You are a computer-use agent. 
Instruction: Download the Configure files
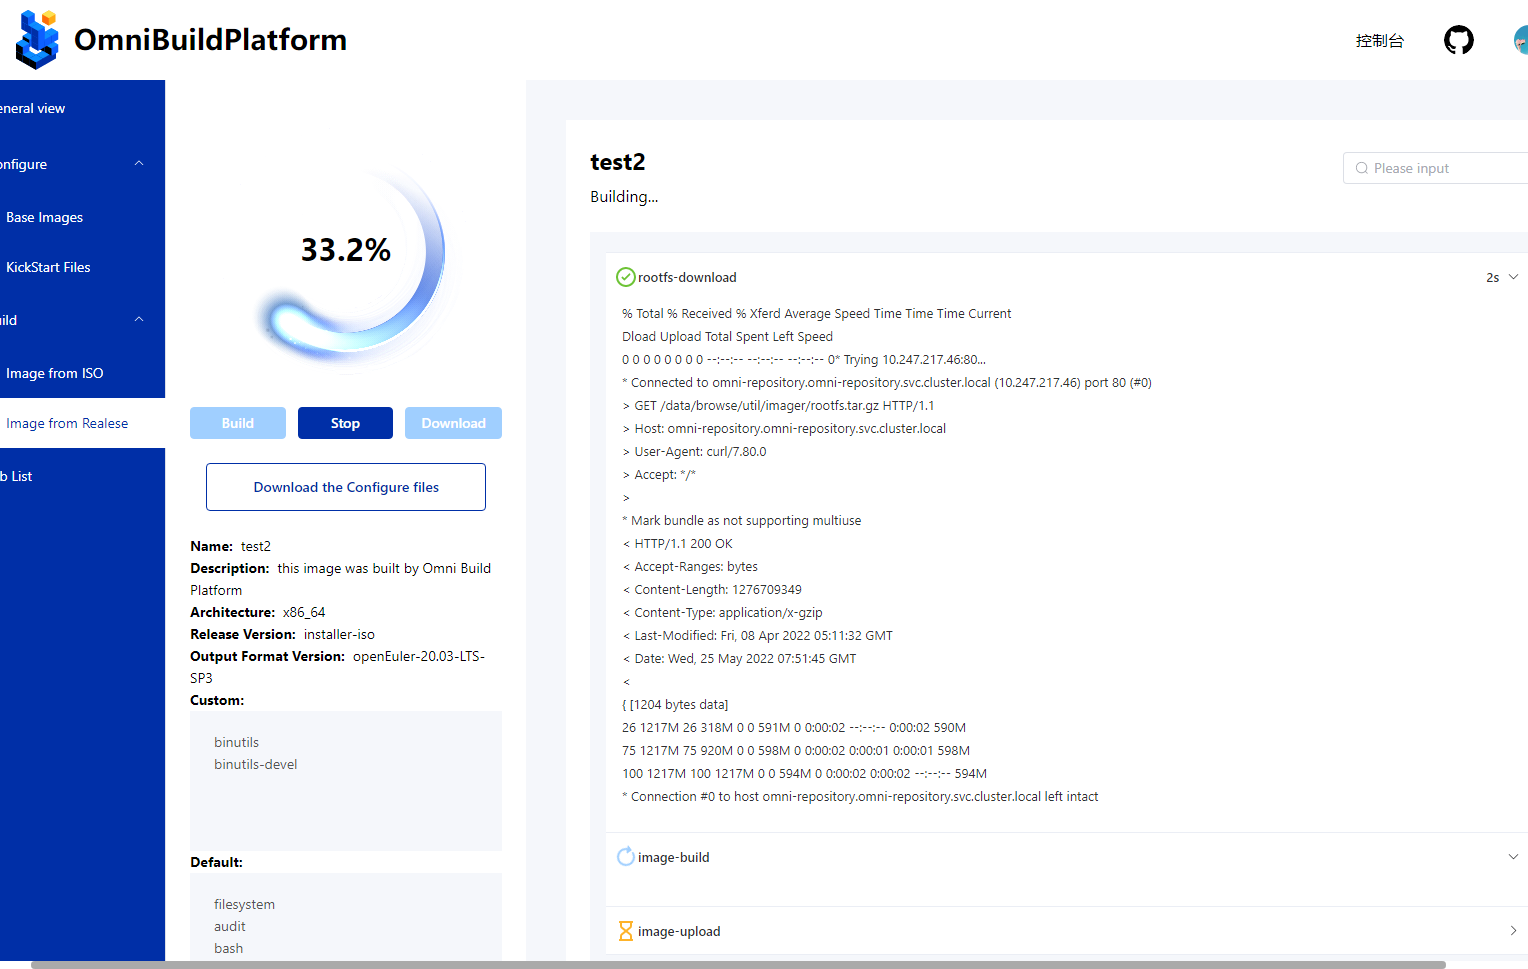coord(346,487)
